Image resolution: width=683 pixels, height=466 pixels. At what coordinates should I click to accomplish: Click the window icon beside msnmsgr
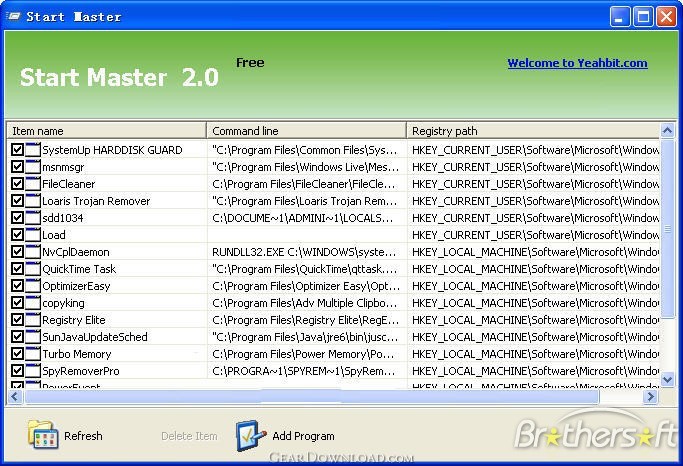33,167
